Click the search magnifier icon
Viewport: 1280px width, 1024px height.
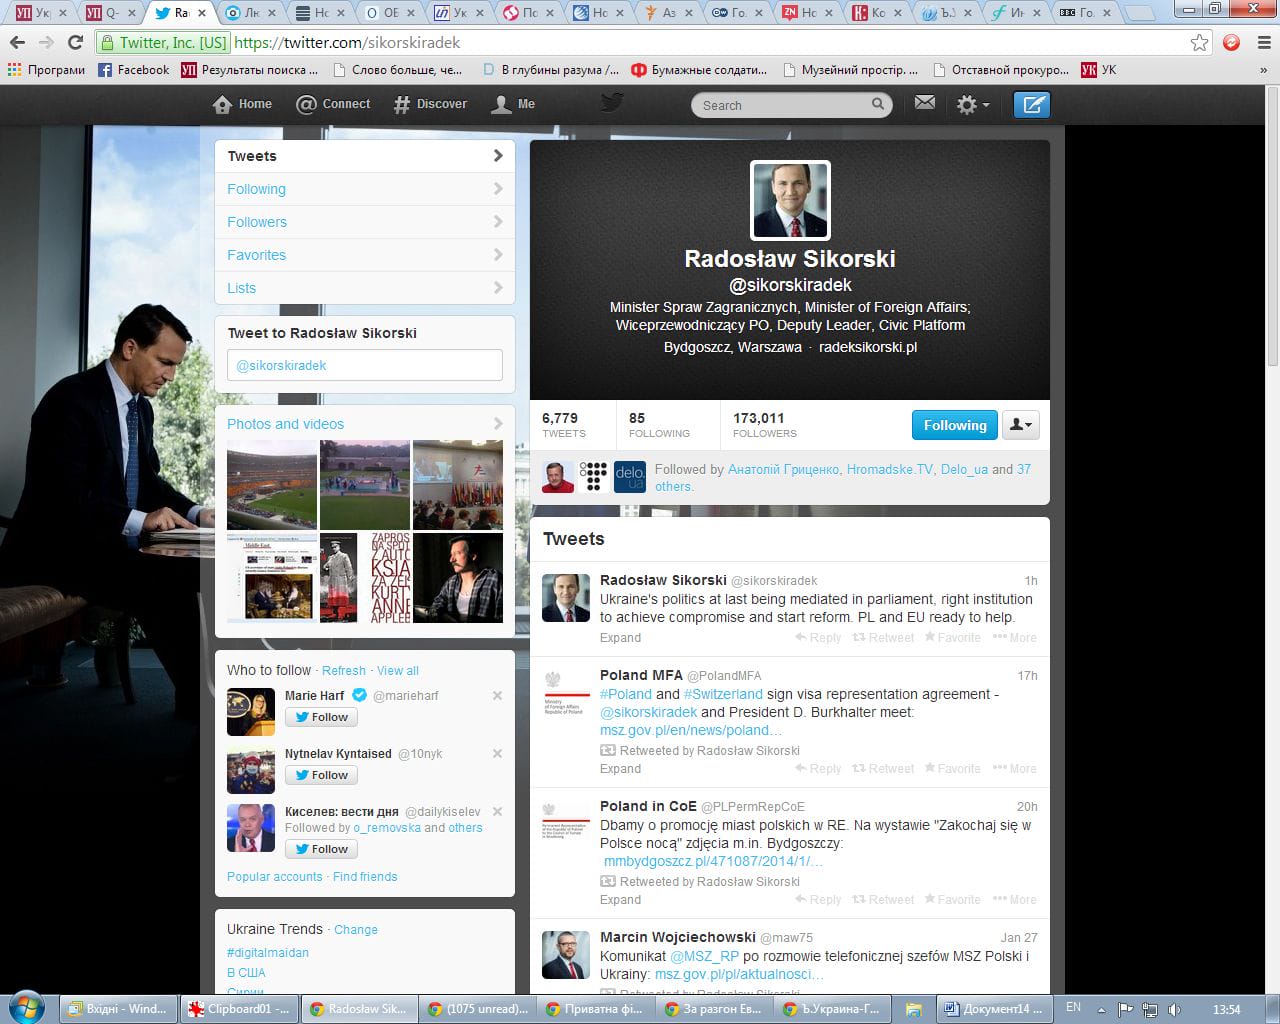877,104
